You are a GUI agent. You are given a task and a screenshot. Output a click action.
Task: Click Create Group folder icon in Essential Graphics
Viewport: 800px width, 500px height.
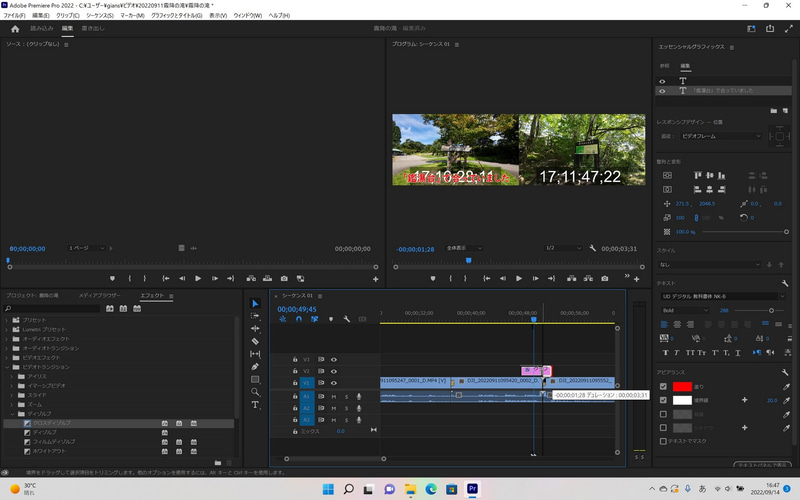coord(773,110)
